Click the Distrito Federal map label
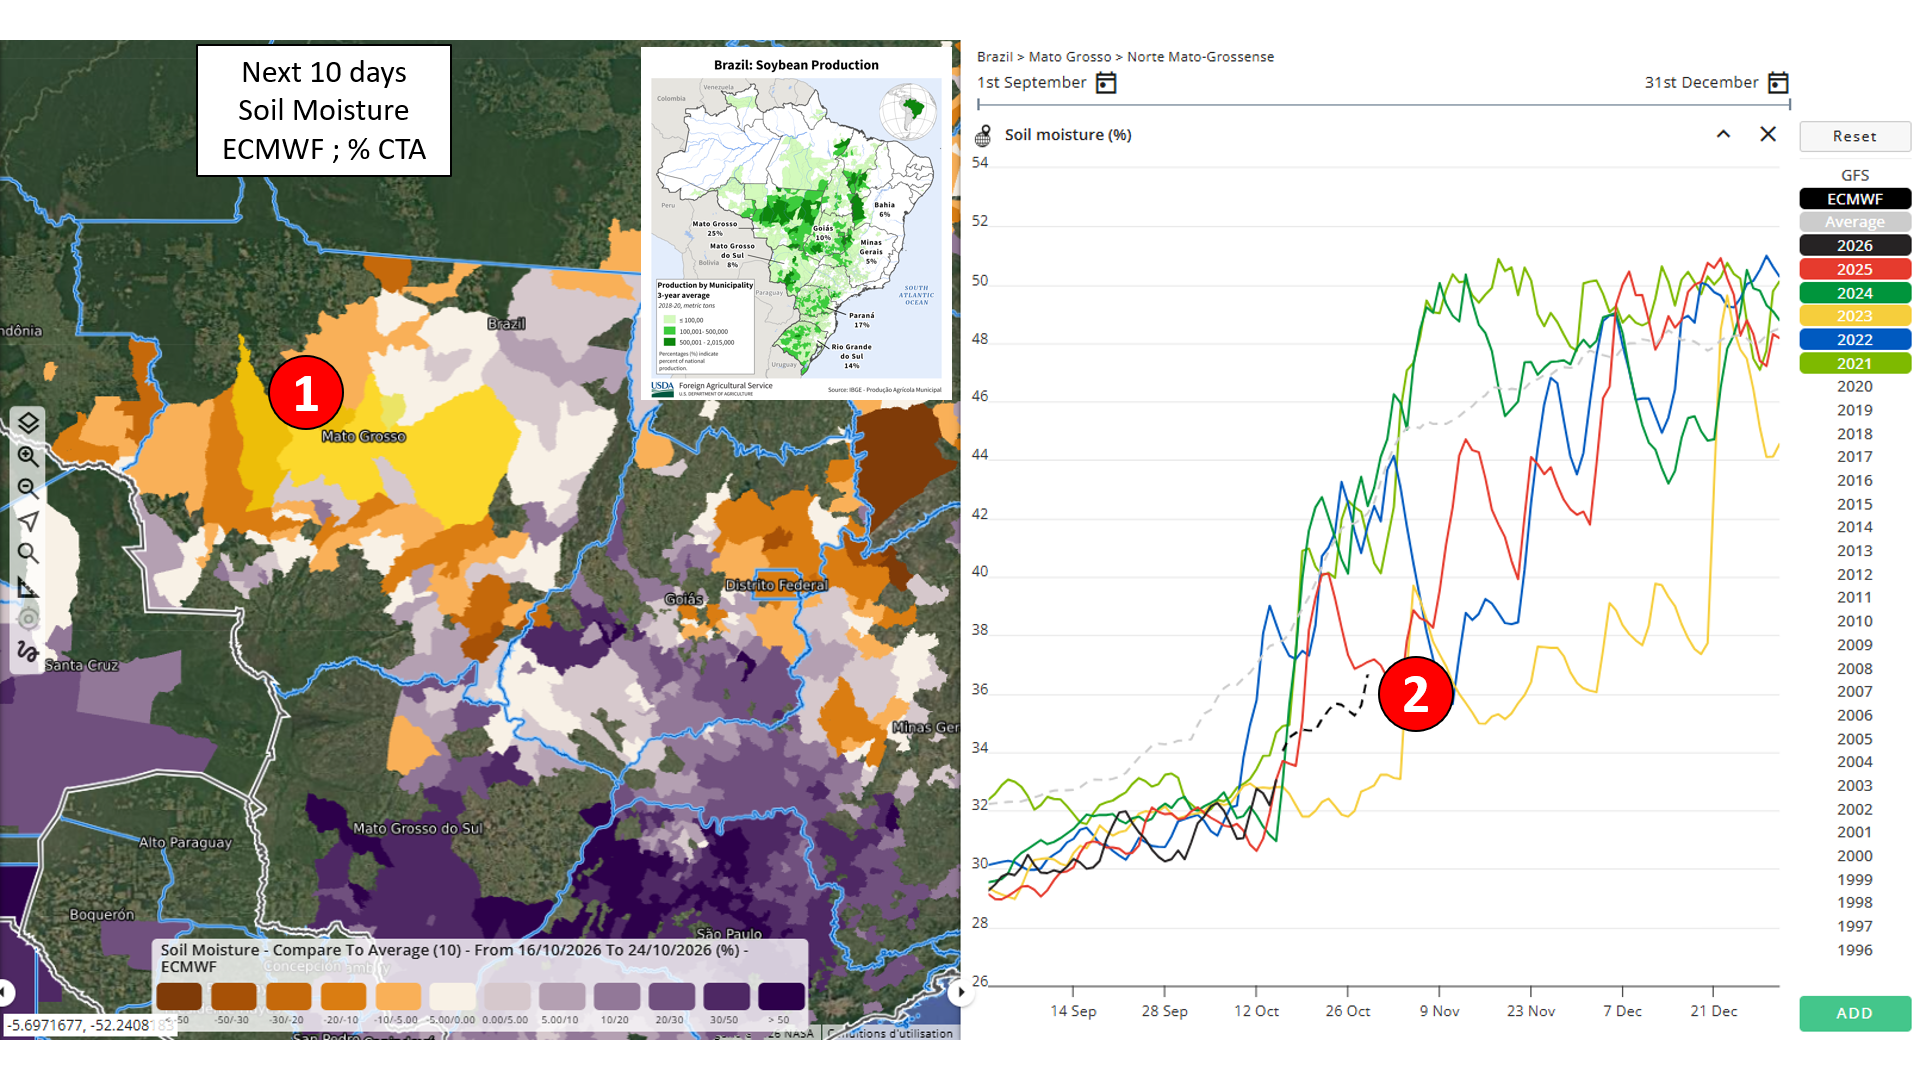1920x1080 pixels. coord(777,585)
